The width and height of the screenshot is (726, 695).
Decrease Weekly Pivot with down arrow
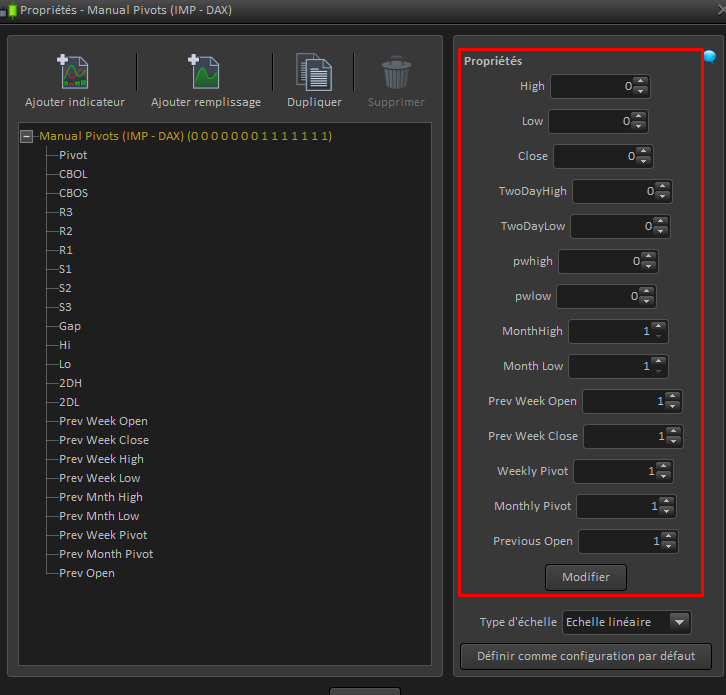point(664,476)
